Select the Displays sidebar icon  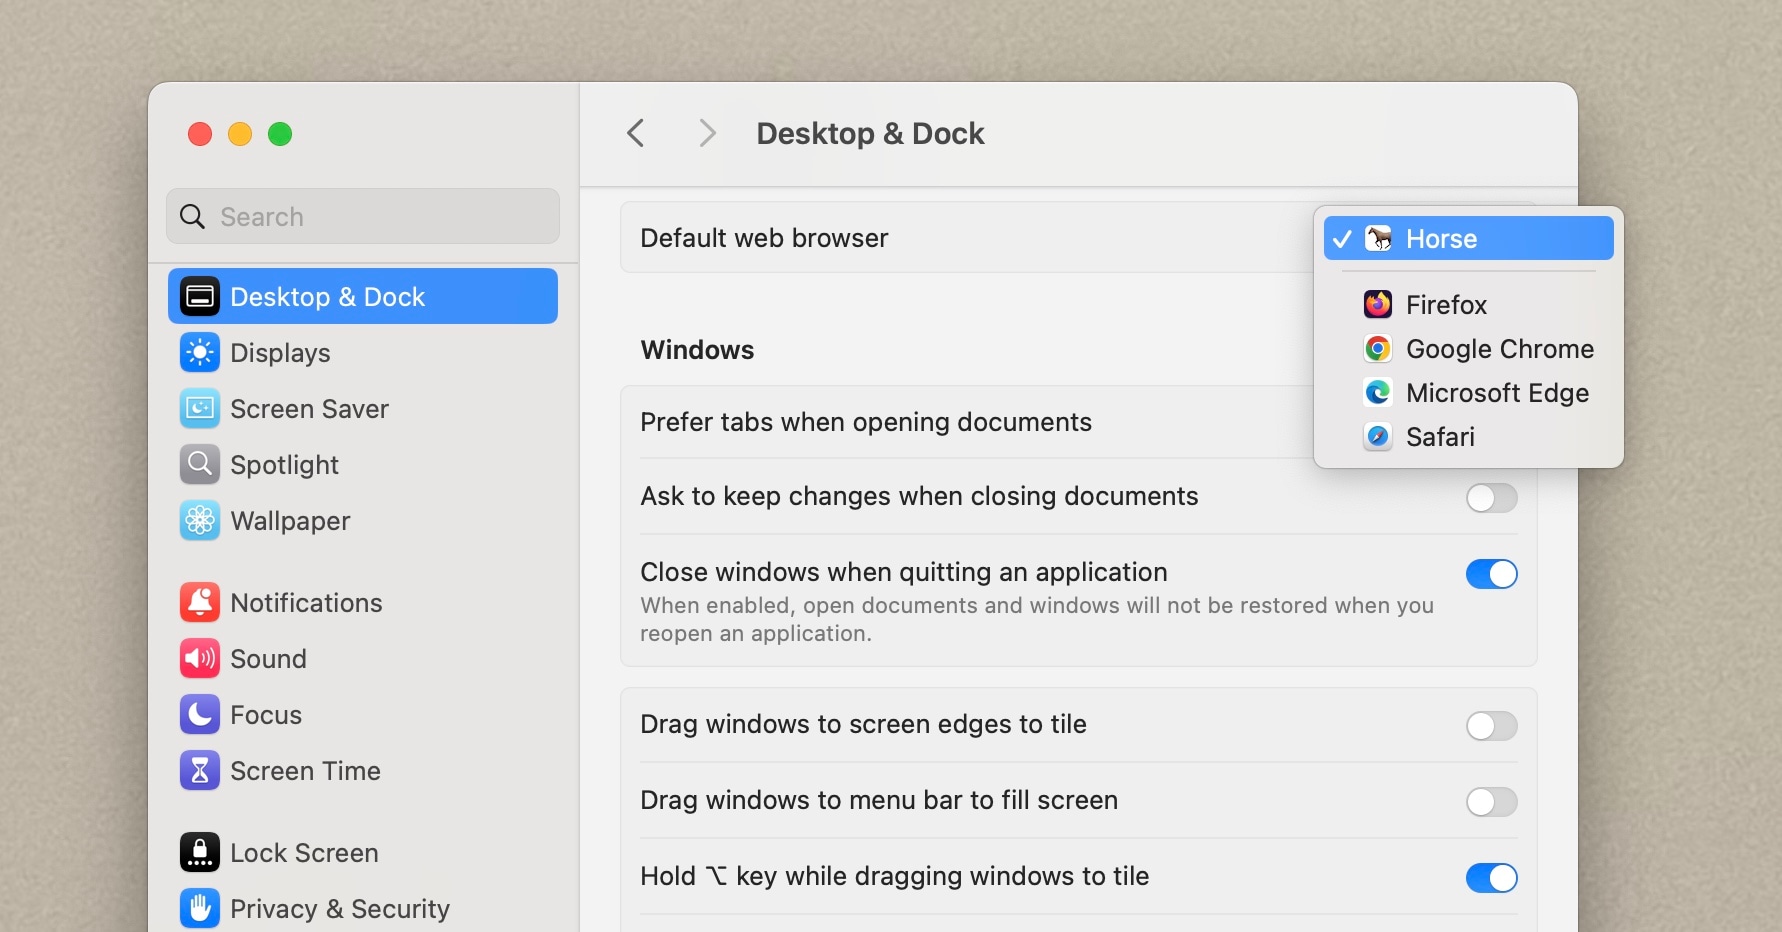pos(200,352)
